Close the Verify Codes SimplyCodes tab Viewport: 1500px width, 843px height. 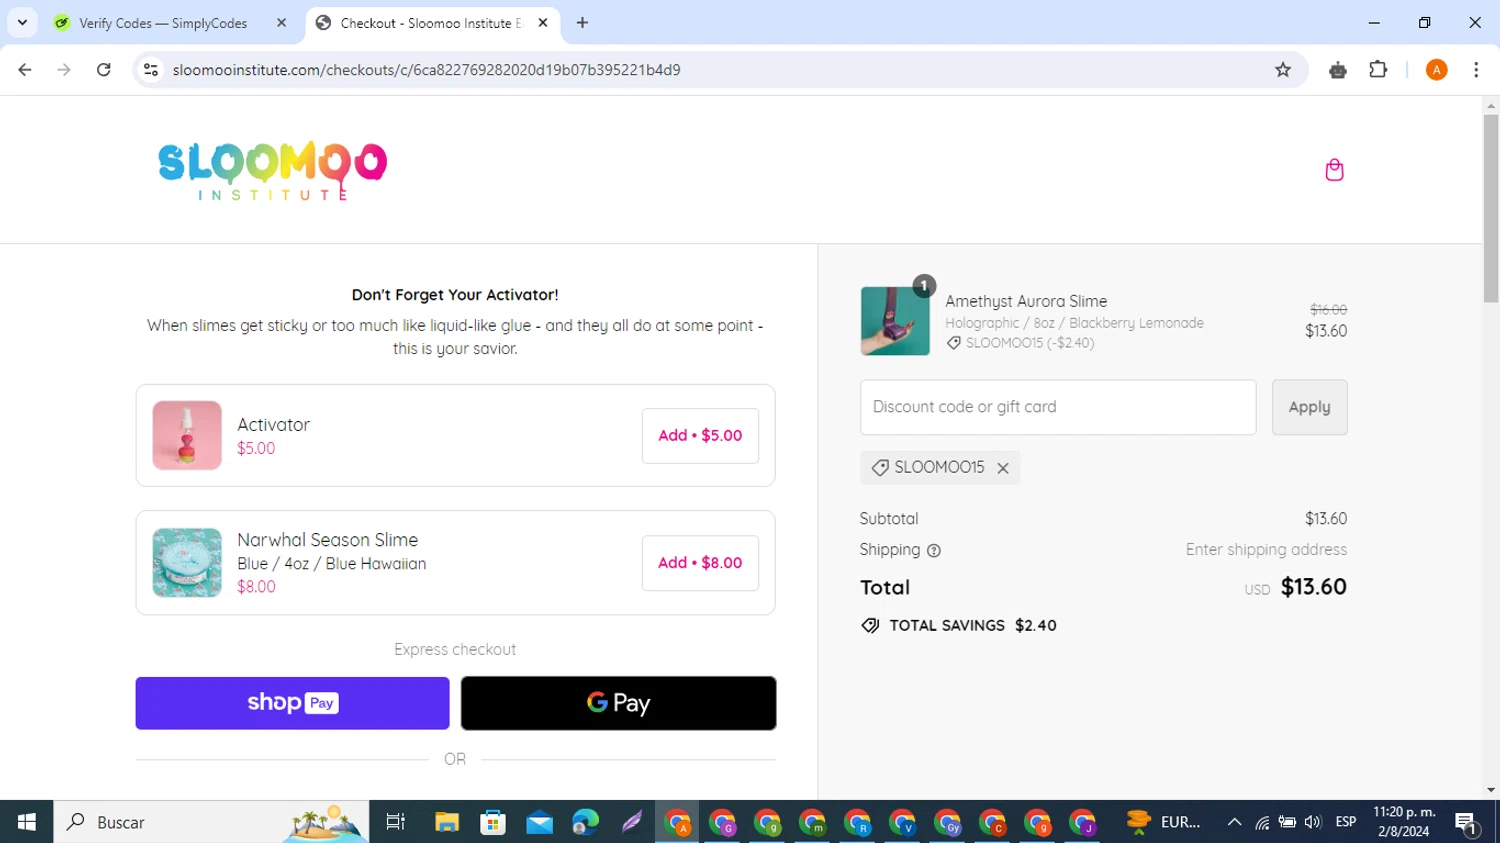tap(281, 23)
